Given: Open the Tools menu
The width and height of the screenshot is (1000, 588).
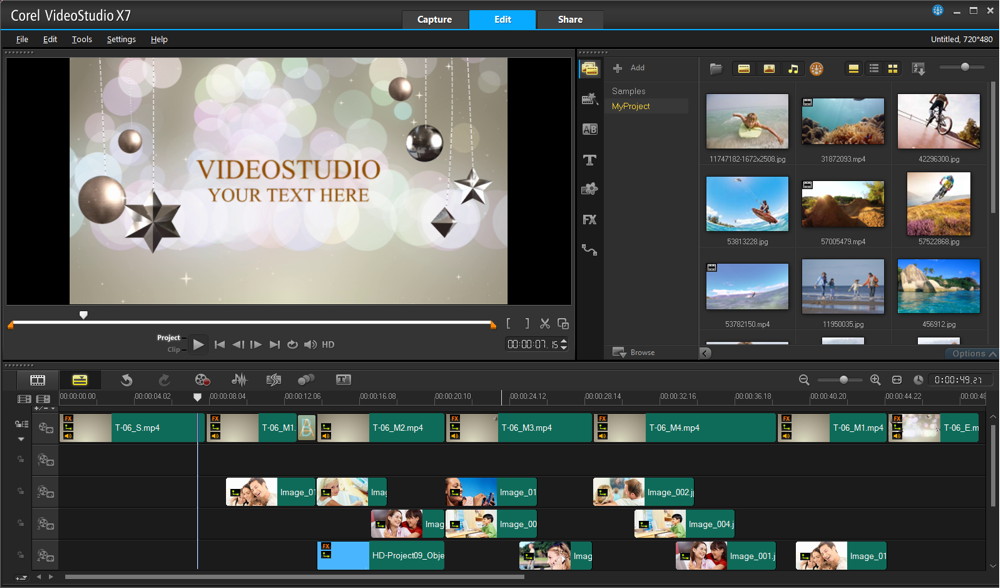Looking at the screenshot, I should (82, 40).
